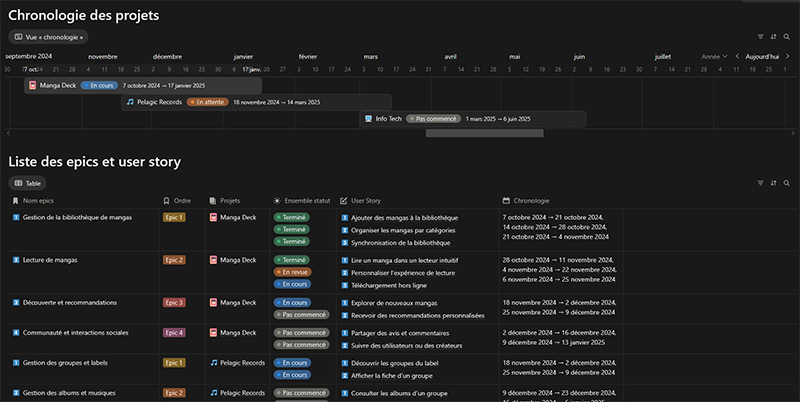The width and height of the screenshot is (800, 402).
Task: Click icon beside Gestion de la bibliothèque epic
Action: 16,217
